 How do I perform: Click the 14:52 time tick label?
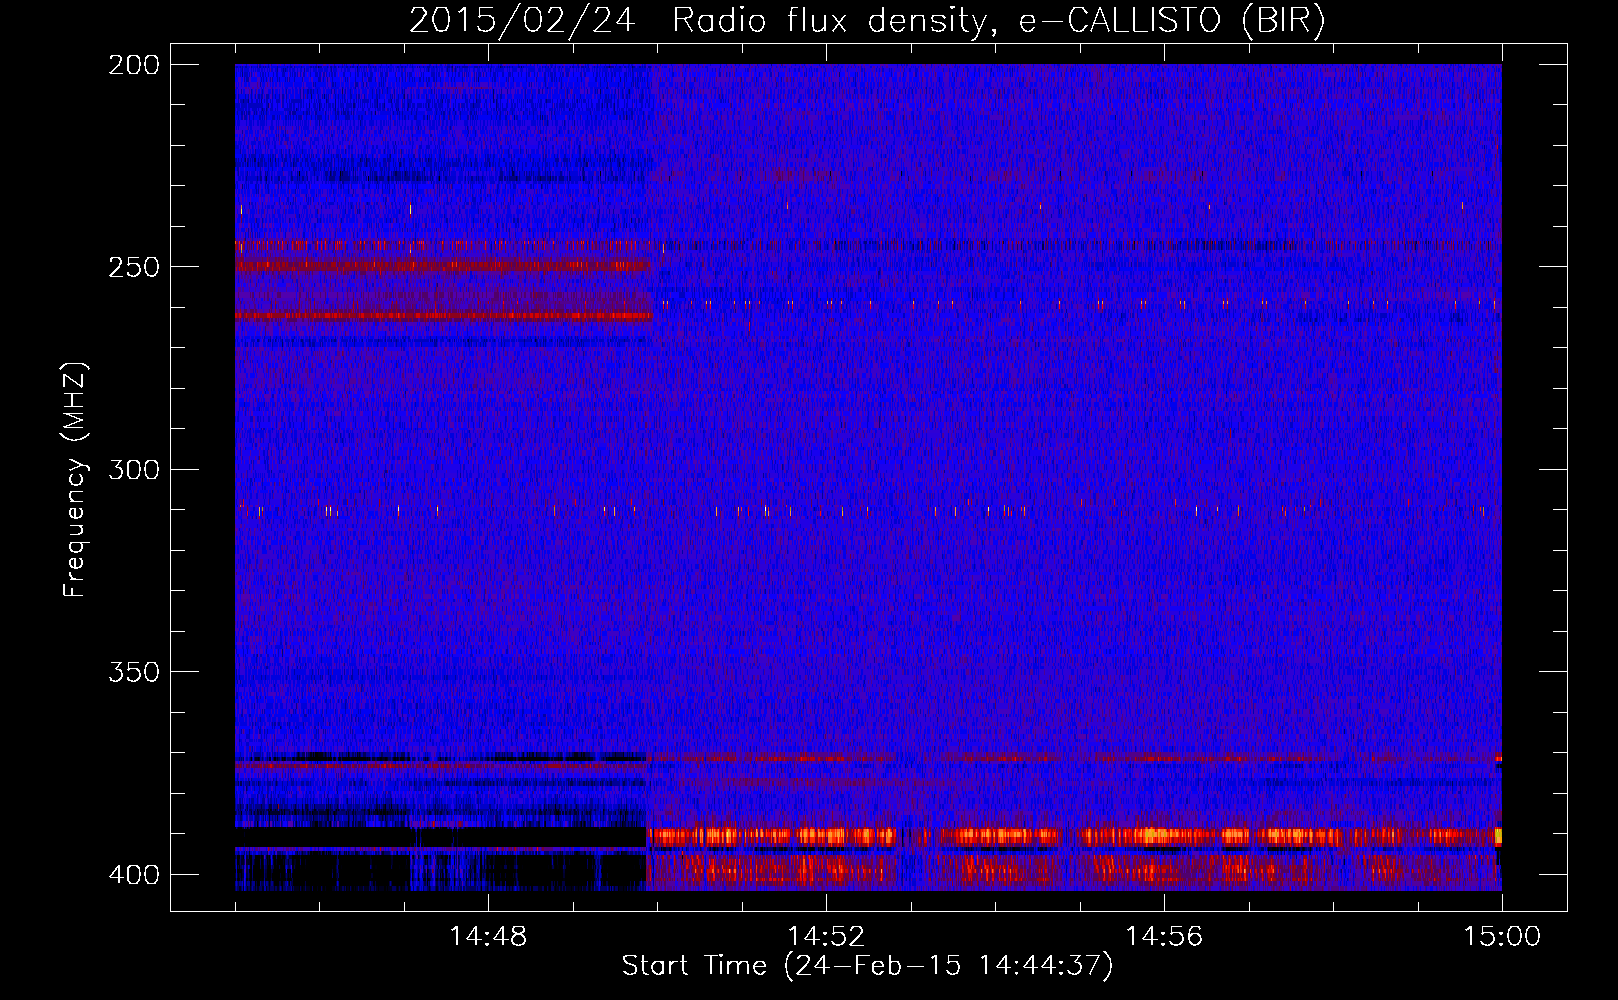826,937
